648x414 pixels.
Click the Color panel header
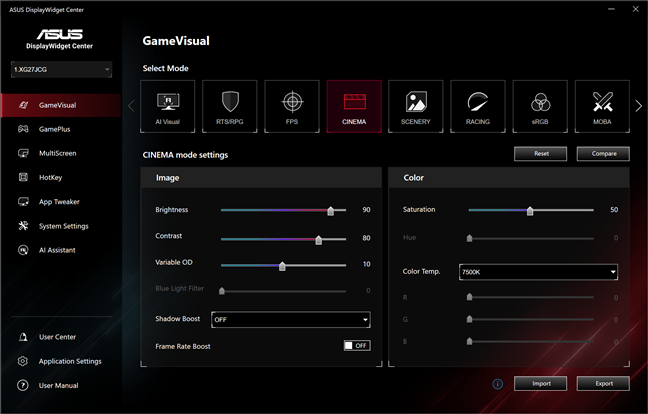click(509, 178)
